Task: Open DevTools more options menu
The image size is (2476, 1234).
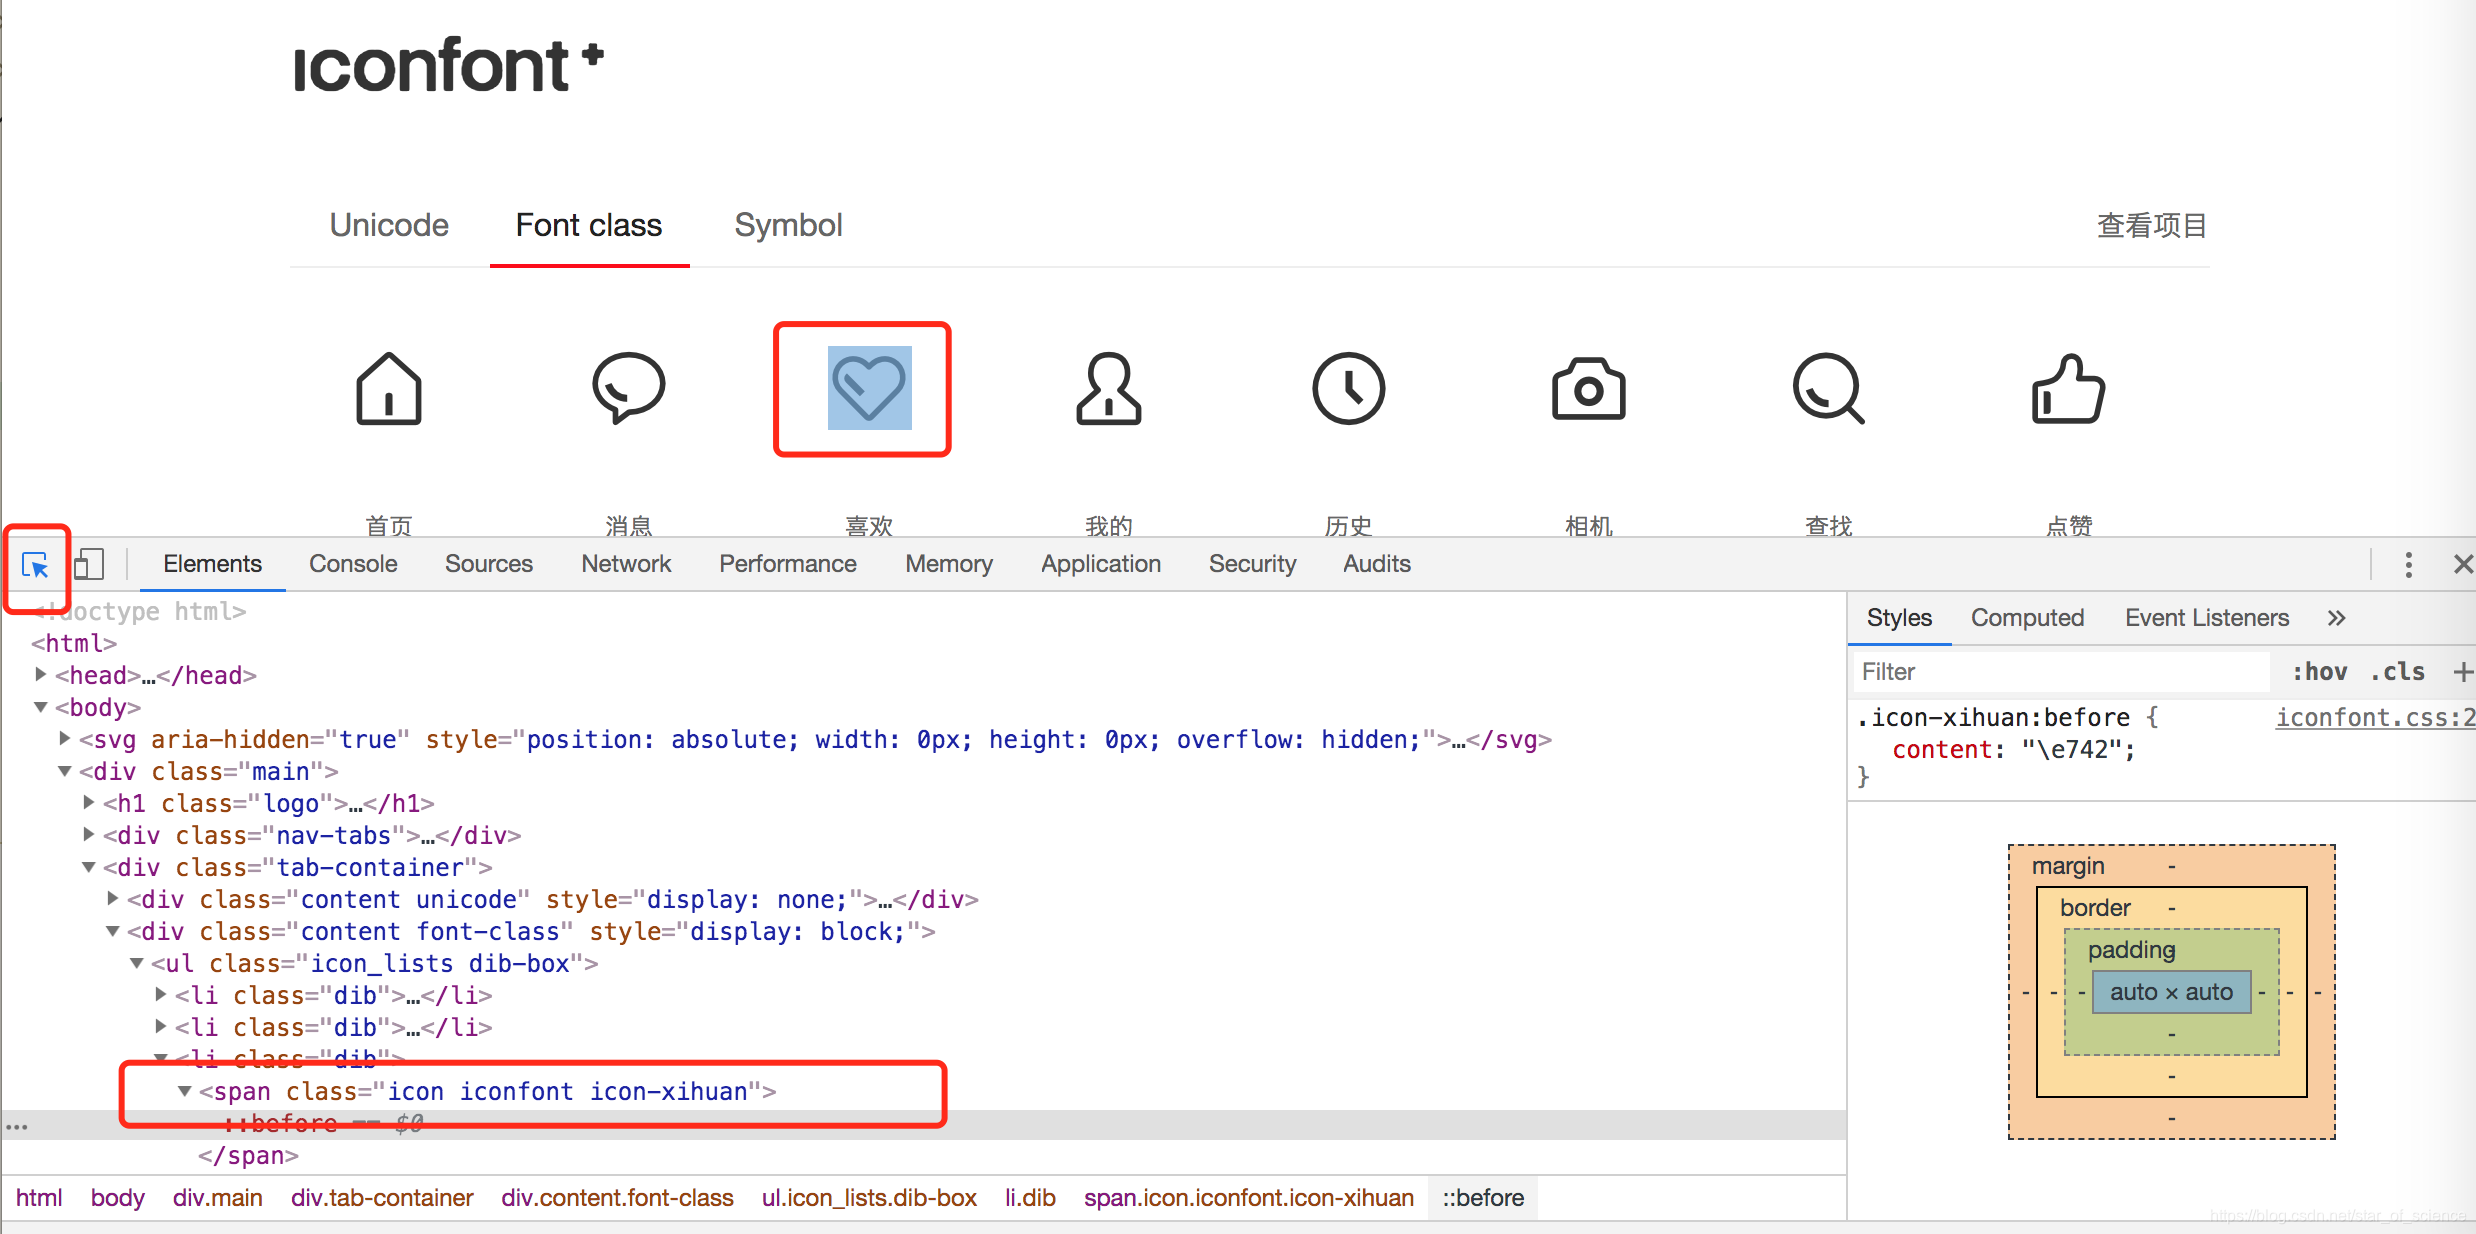Action: pos(2409,565)
